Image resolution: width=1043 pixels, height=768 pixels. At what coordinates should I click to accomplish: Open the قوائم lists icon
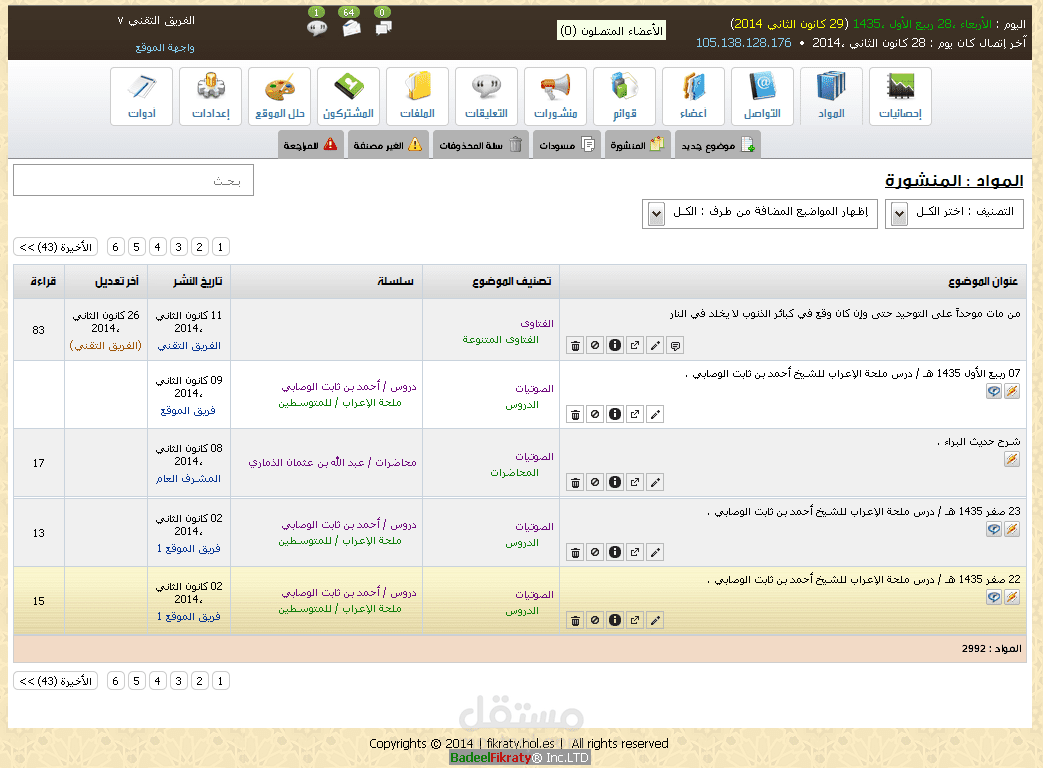(624, 96)
